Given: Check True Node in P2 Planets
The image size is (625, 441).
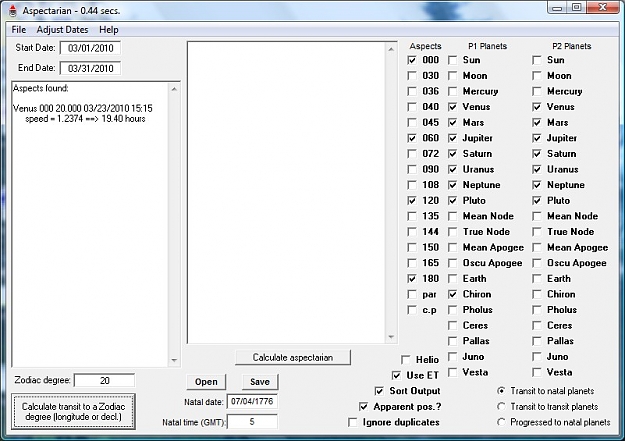Looking at the screenshot, I should (537, 232).
